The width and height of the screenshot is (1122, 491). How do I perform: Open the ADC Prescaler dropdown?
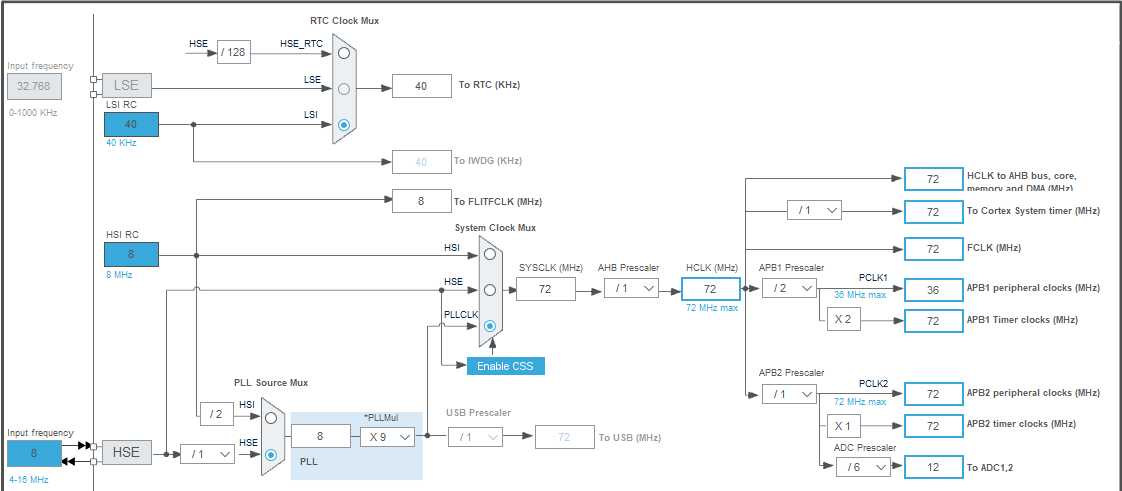click(x=864, y=467)
